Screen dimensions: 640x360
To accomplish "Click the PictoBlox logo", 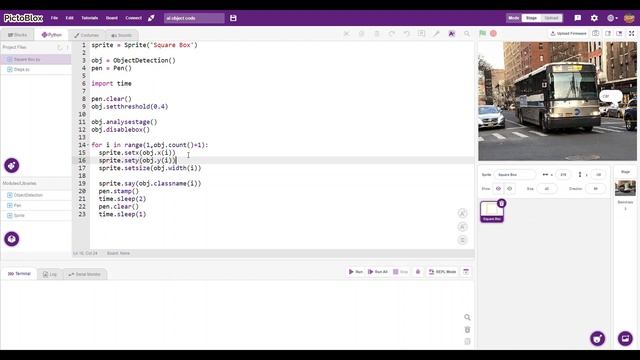I will 23,18.
